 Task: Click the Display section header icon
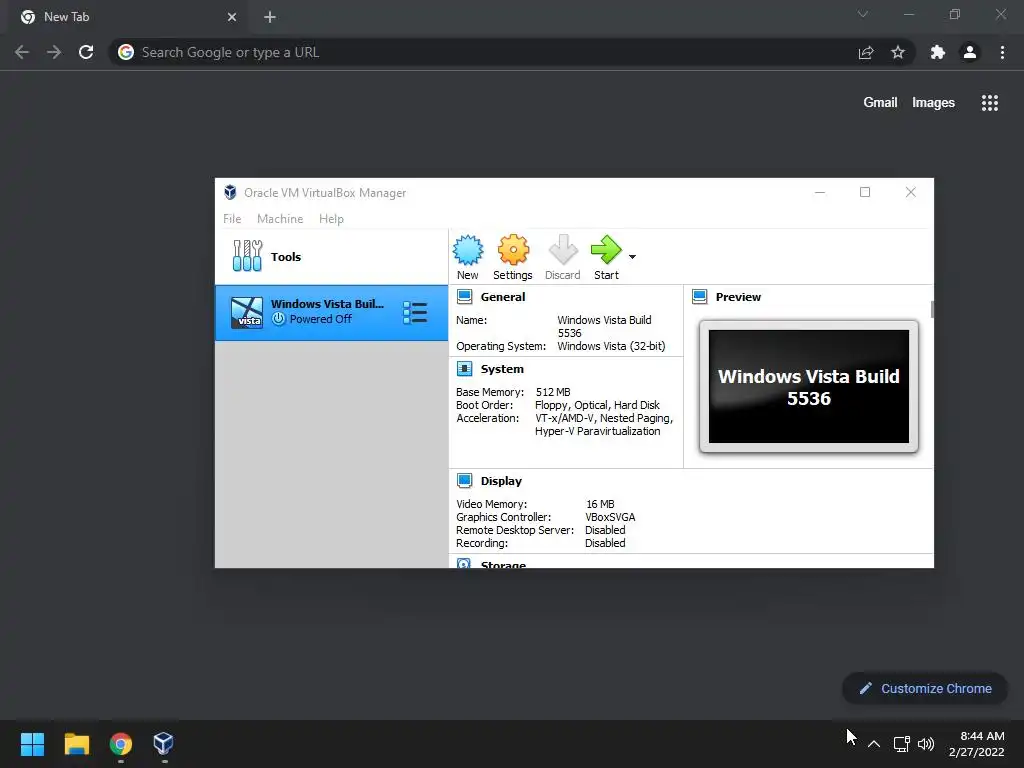click(464, 481)
